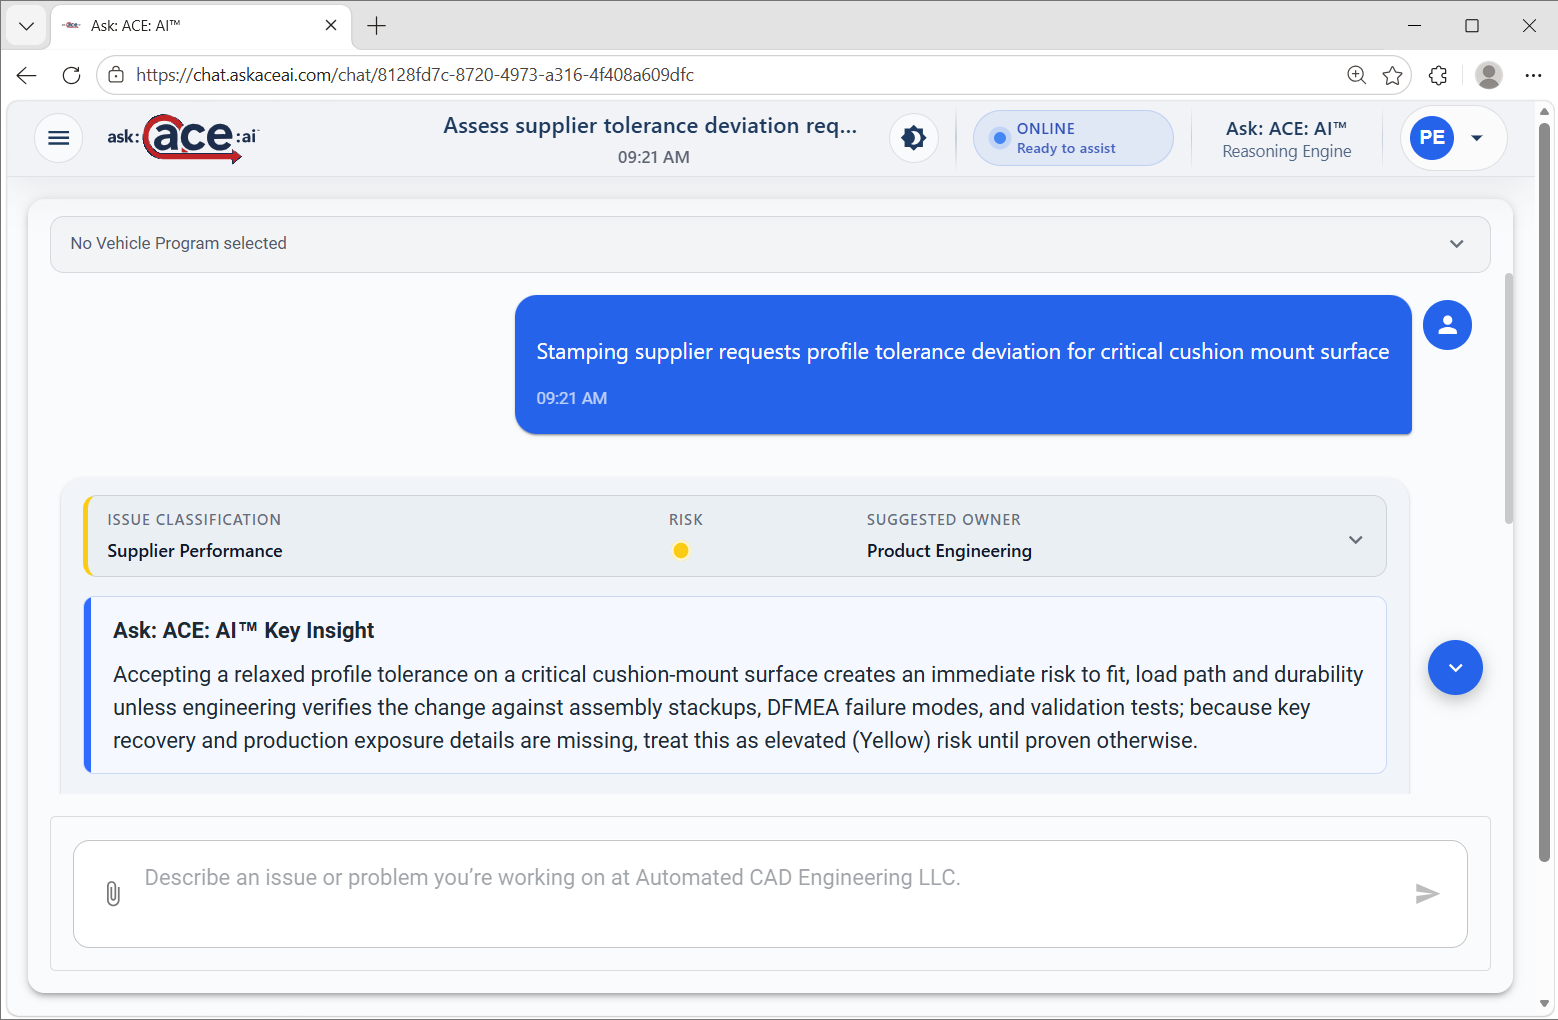Click the 'Supplier Performance' classification text
Screen dimensions: 1558x1020
[195, 551]
